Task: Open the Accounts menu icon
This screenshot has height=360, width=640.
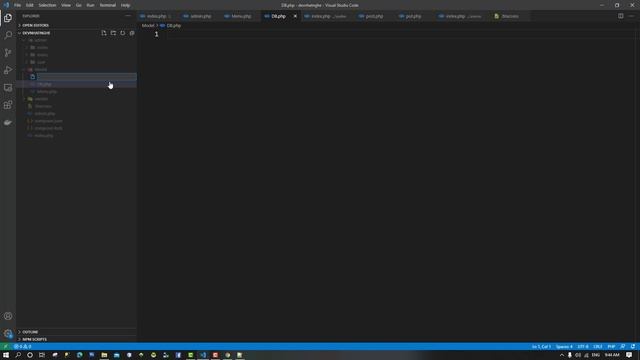Action: pyautogui.click(x=8, y=316)
